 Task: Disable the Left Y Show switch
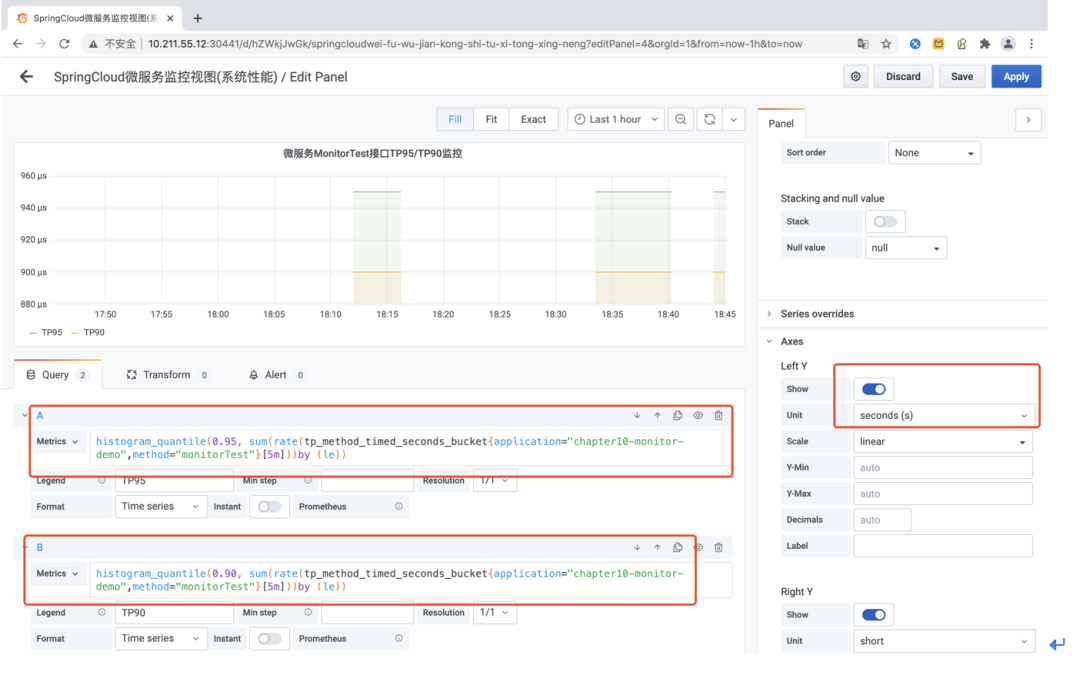point(874,389)
